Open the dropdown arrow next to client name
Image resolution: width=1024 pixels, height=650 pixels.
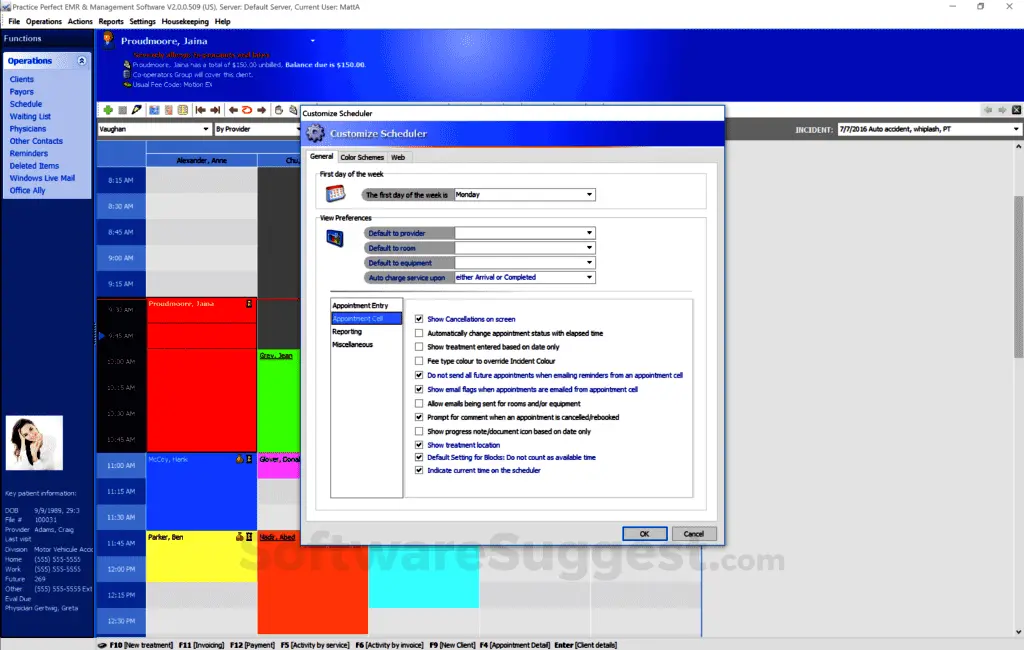point(313,41)
